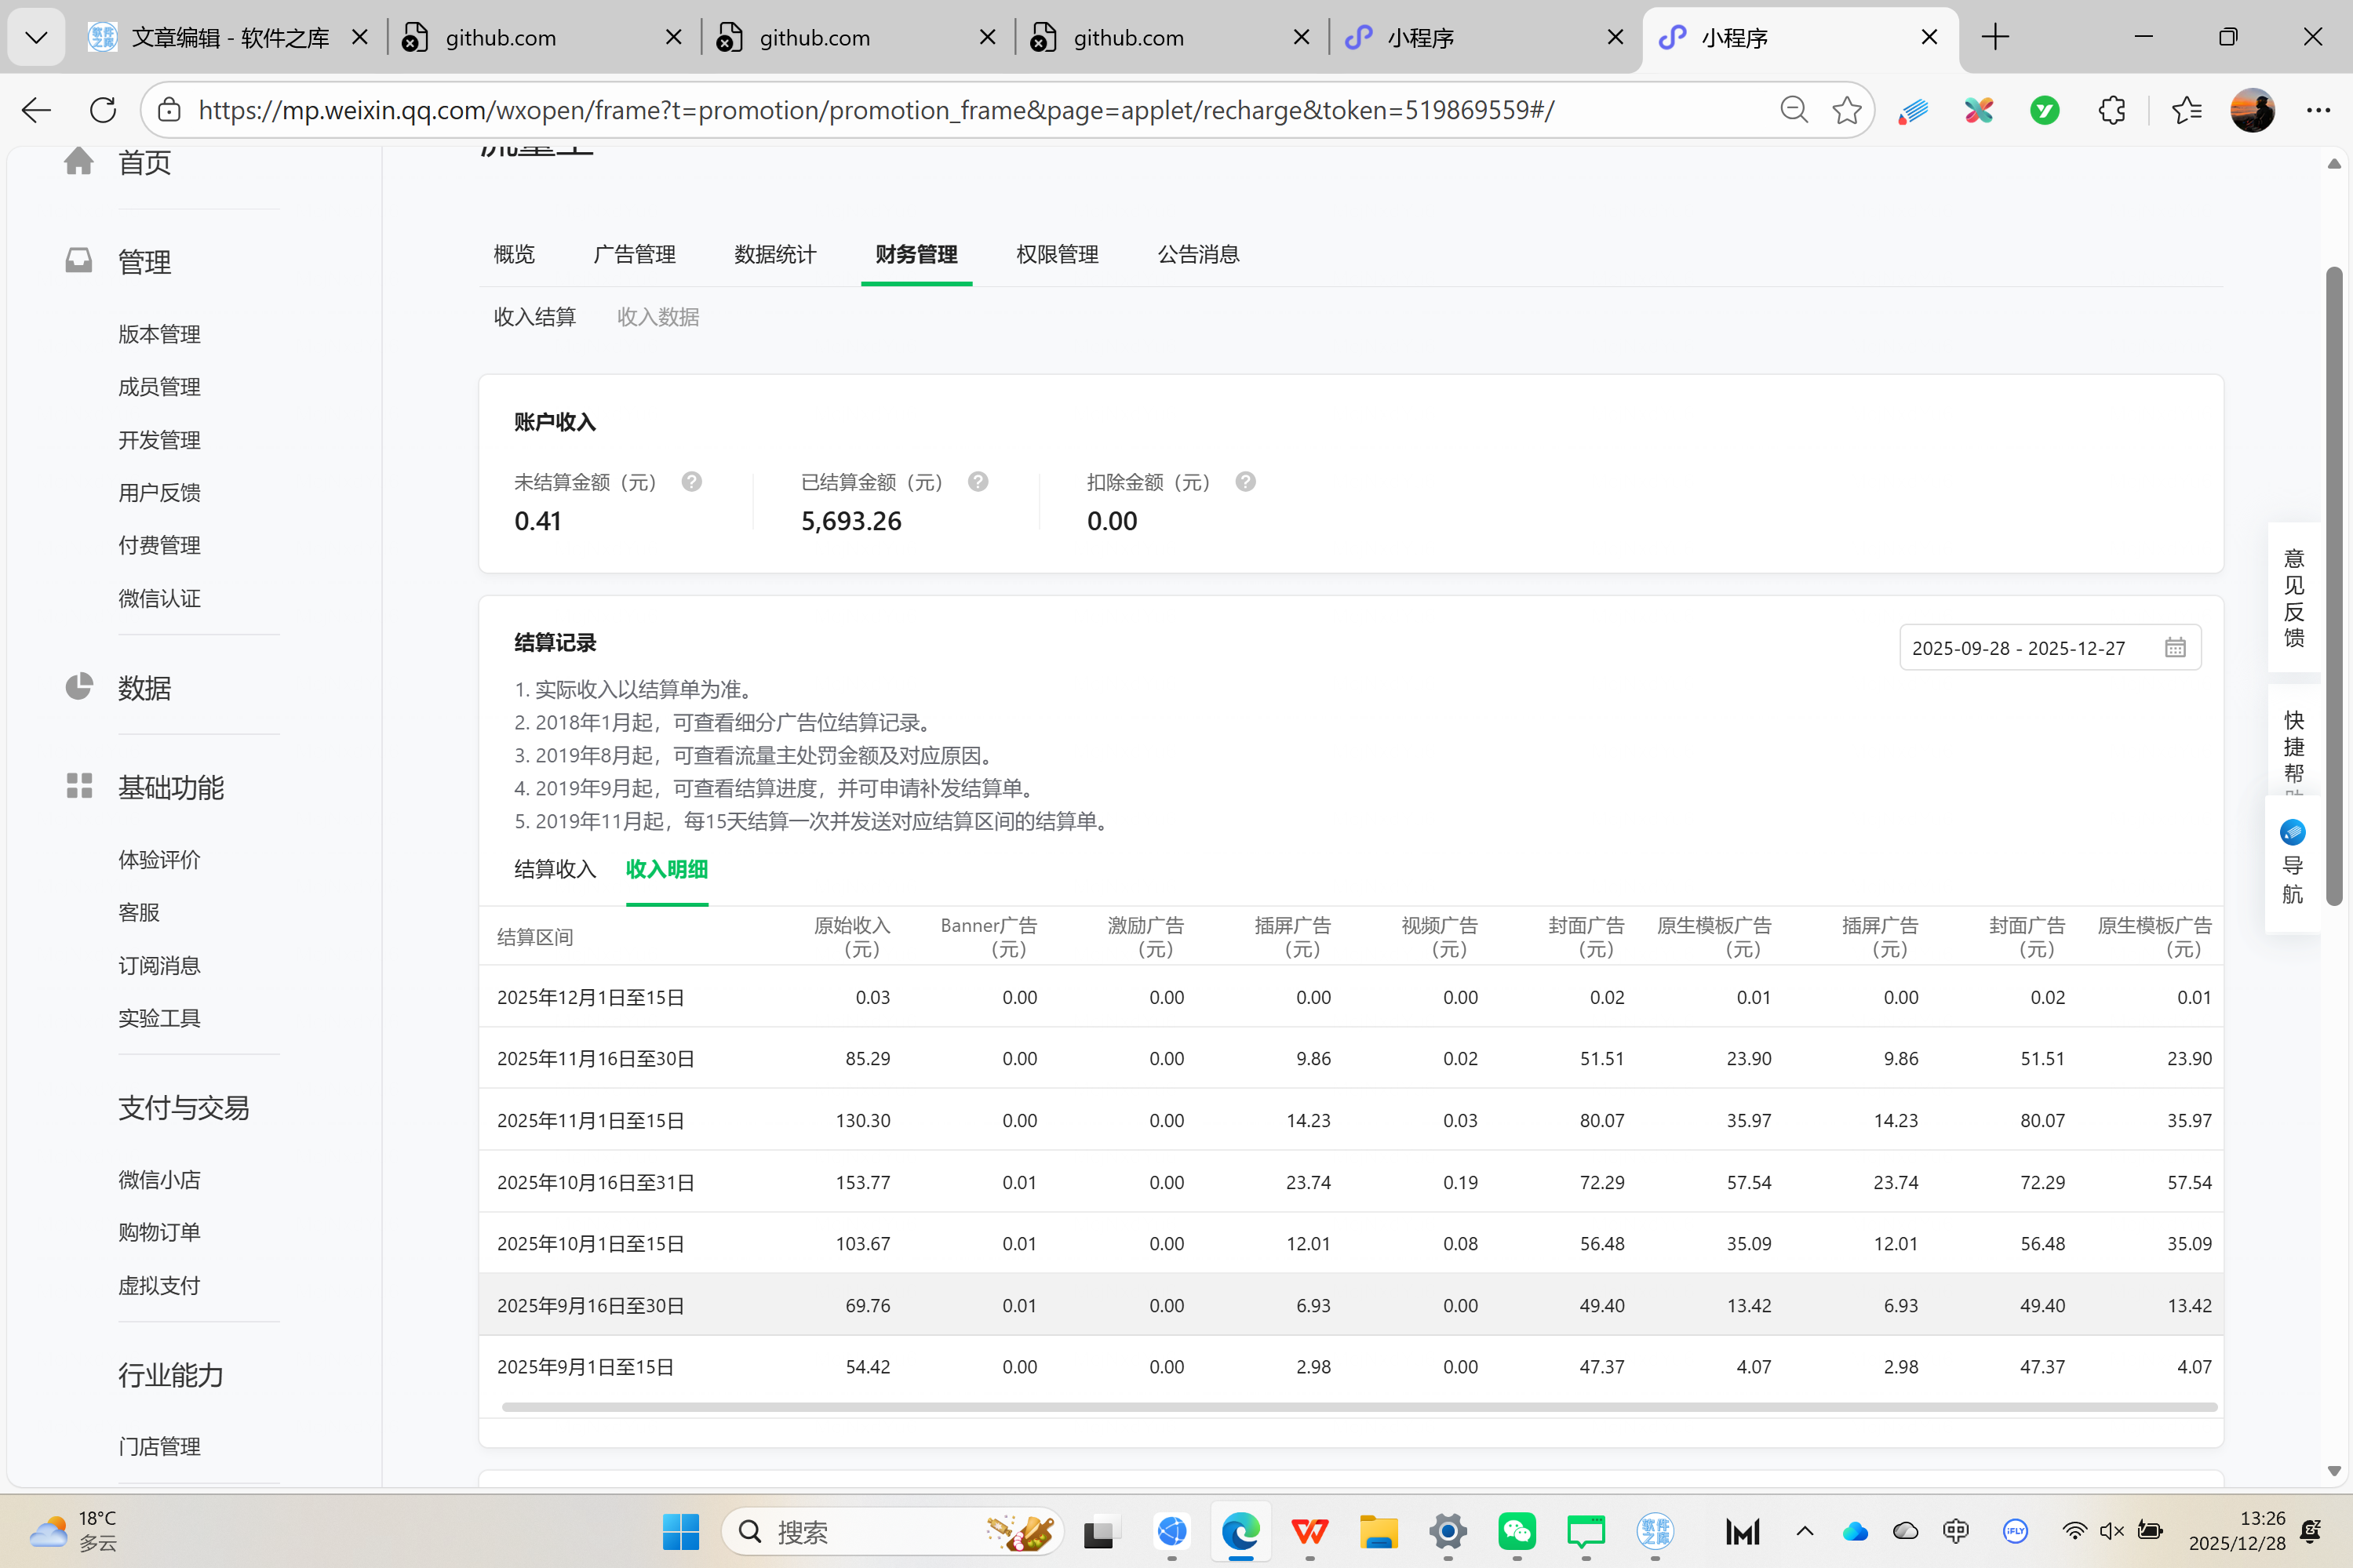Click the table's horizontal scrollbar
Screen dimensions: 2353x1568
click(1359, 1407)
